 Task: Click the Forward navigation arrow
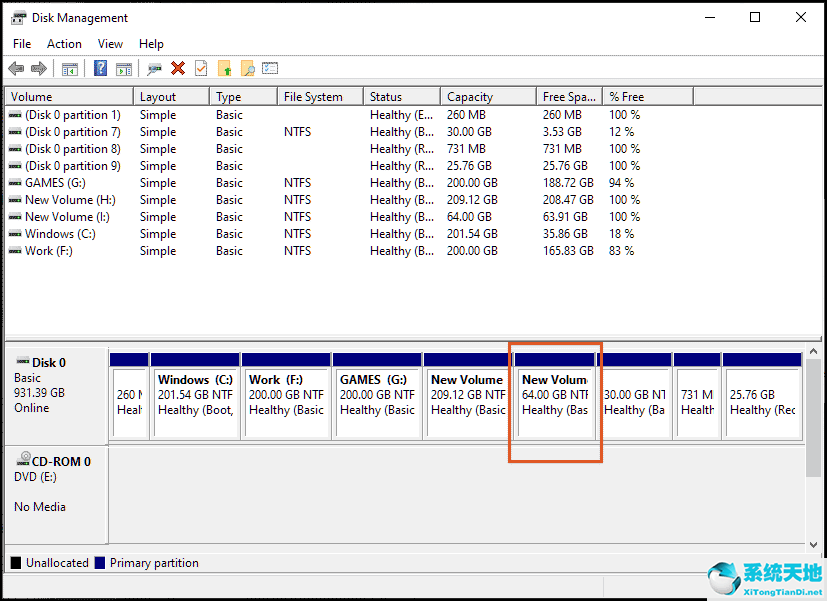38,68
